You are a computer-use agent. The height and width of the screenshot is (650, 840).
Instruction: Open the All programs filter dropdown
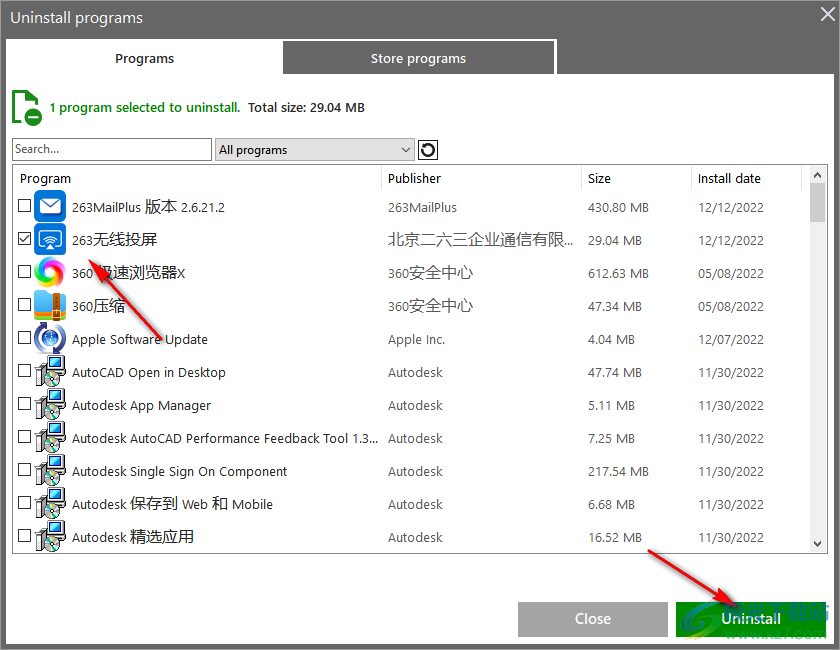pos(314,150)
